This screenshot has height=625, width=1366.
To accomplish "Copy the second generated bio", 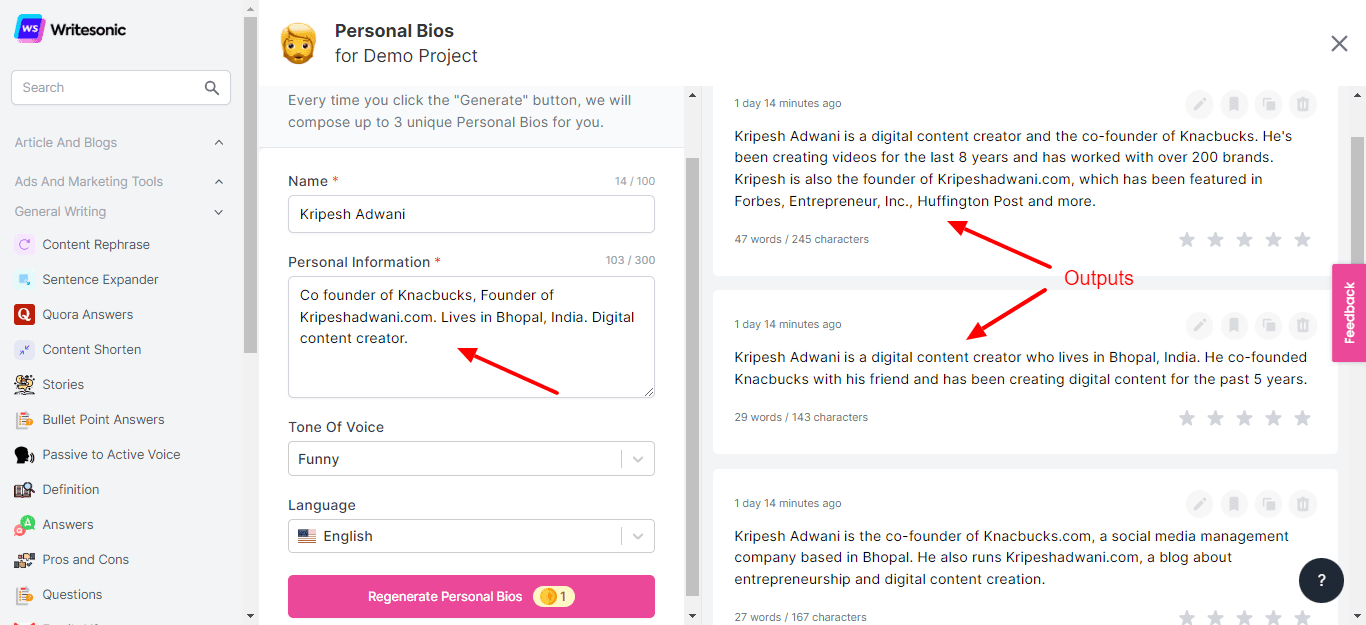I will [1268, 325].
